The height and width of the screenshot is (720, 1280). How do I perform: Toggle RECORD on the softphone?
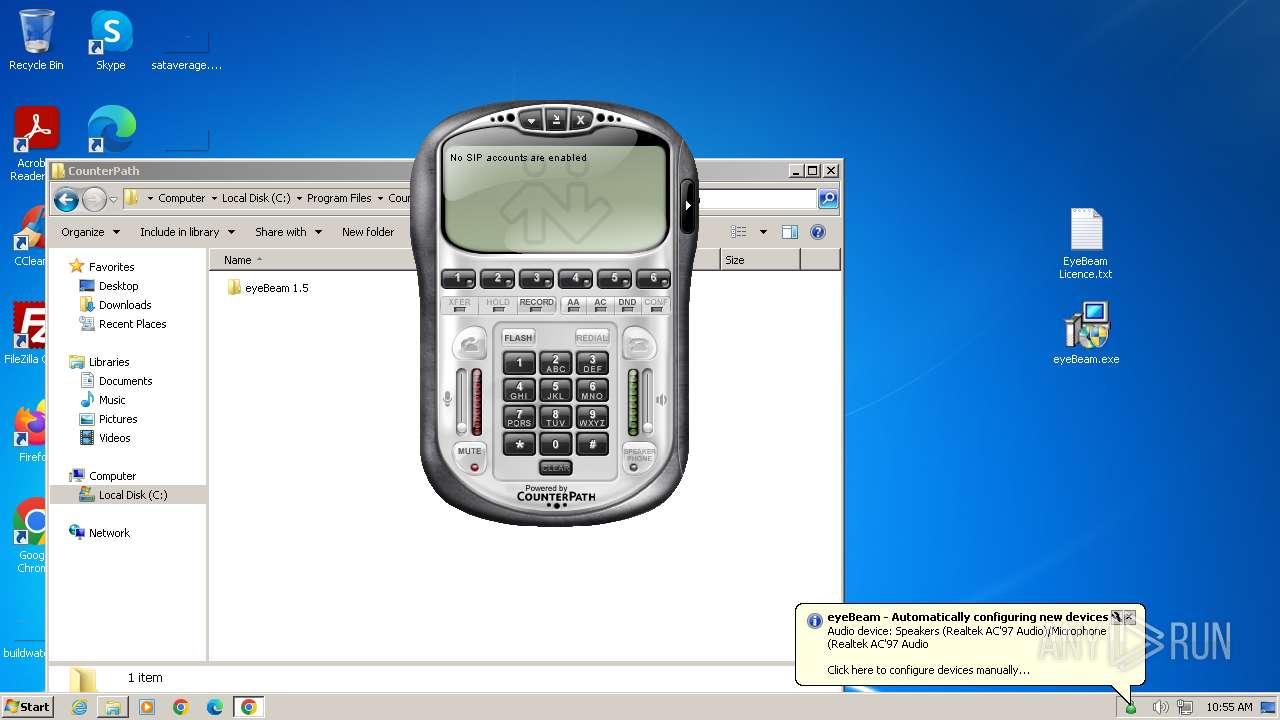[x=536, y=305]
